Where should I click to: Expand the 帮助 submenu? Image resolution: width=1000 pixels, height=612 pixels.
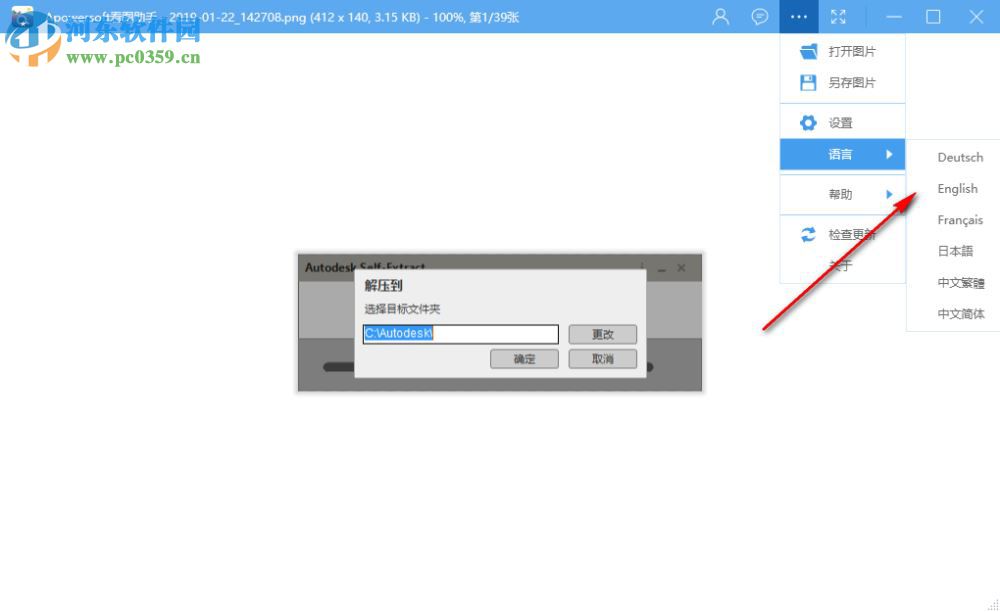click(x=840, y=194)
